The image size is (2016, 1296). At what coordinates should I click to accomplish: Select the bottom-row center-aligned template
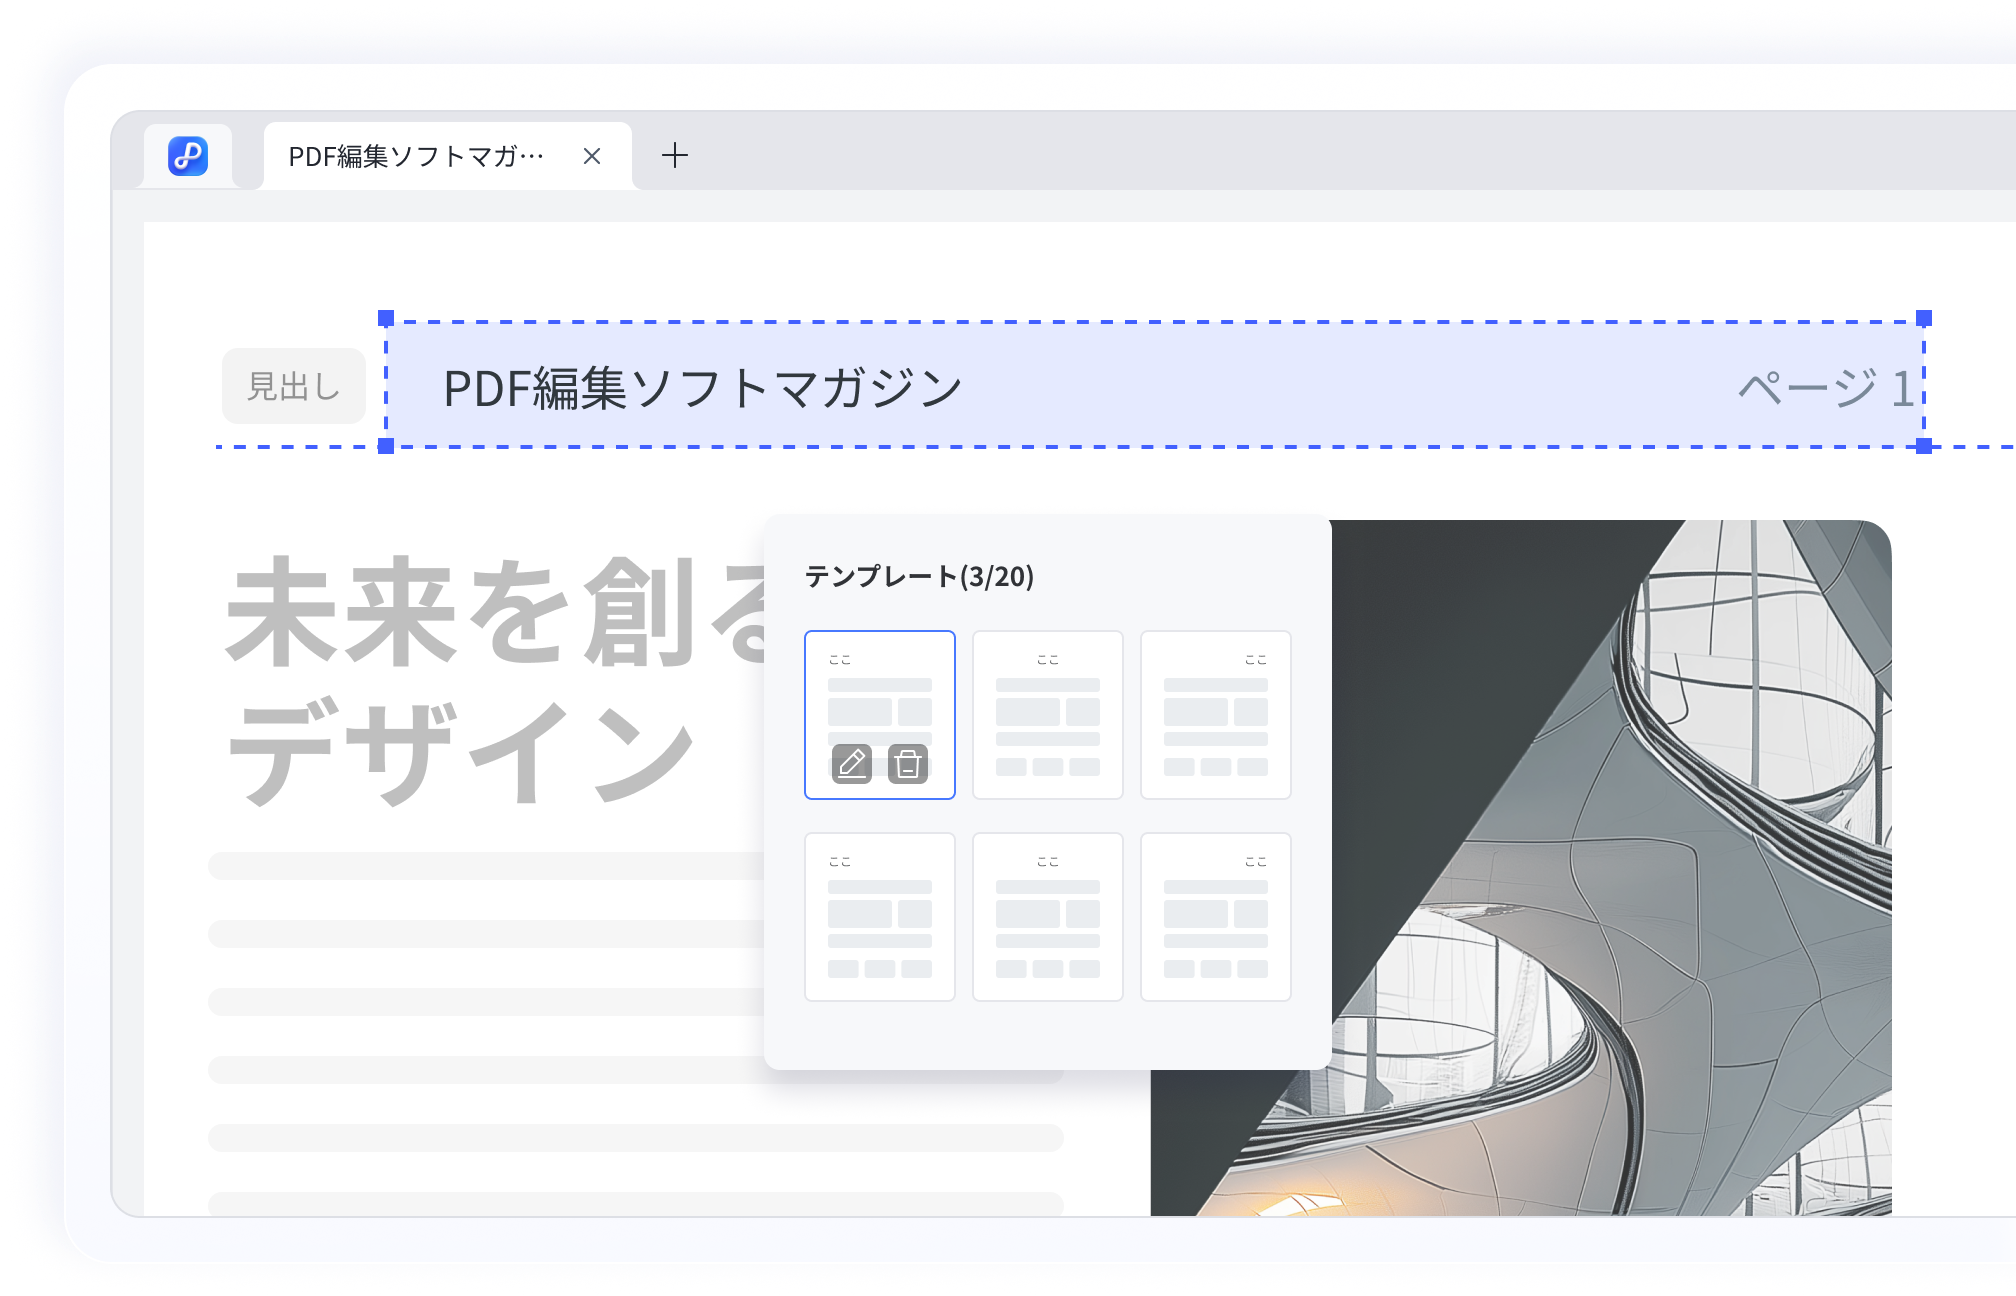pos(1048,917)
